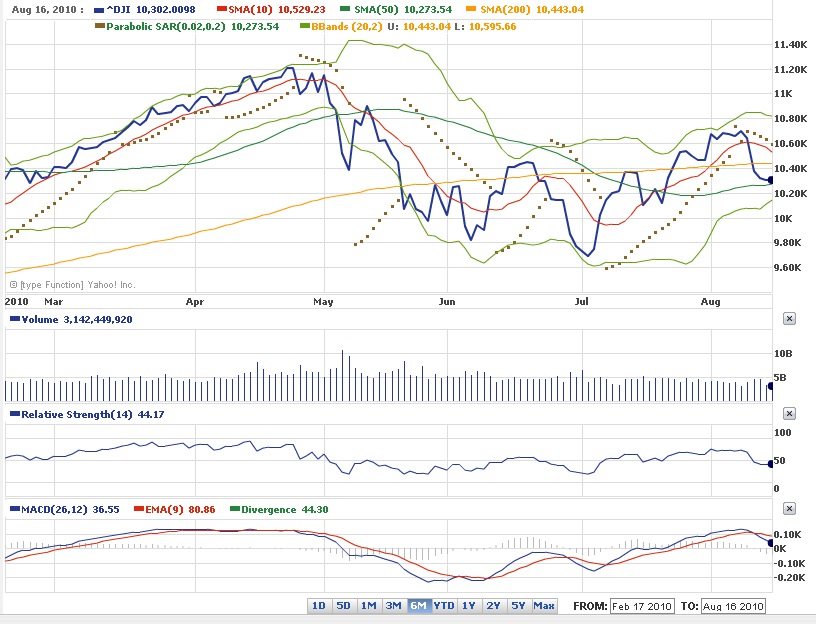Click the Aug label on the time axis

click(710, 302)
